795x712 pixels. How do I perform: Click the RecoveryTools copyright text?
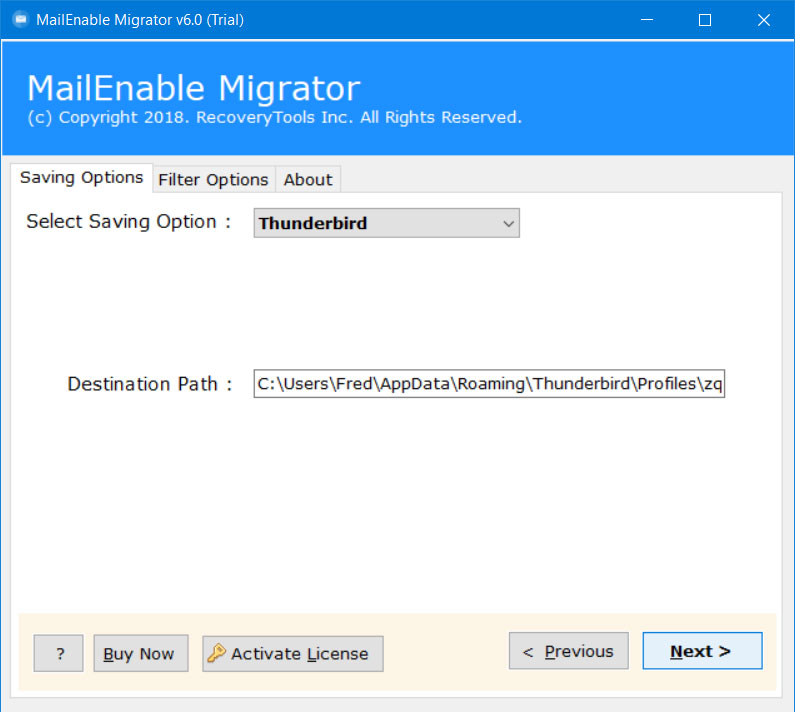coord(274,118)
